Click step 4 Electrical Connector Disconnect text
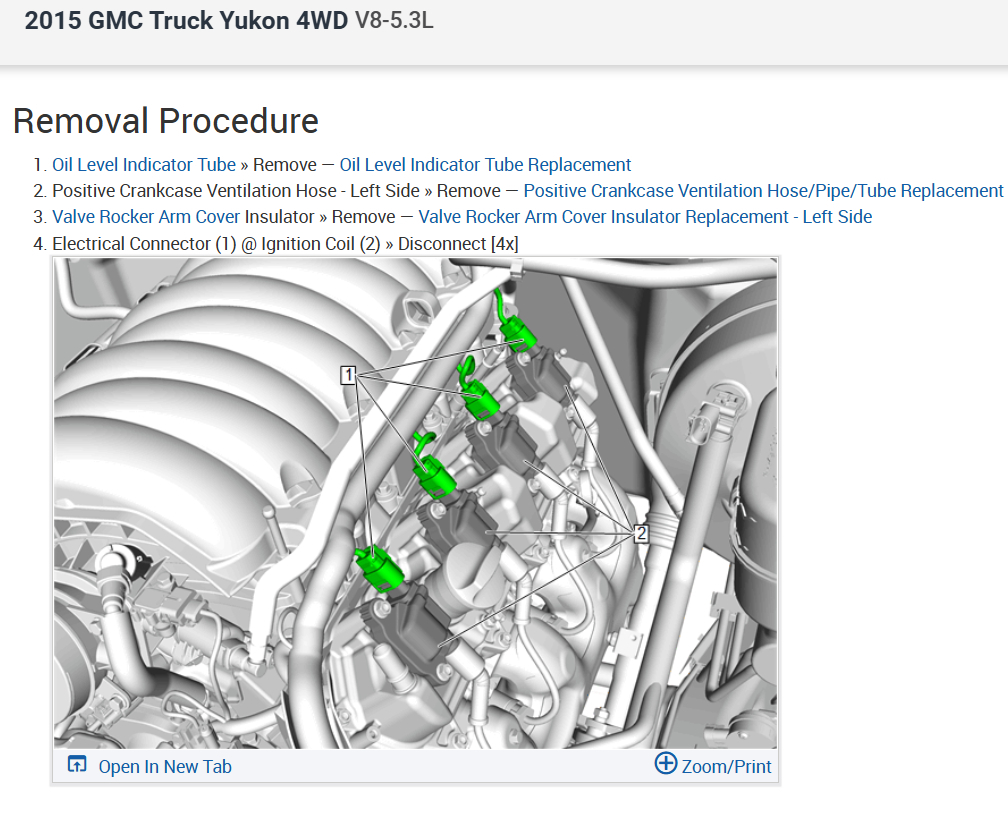Viewport: 1008px width, 825px height. point(285,244)
